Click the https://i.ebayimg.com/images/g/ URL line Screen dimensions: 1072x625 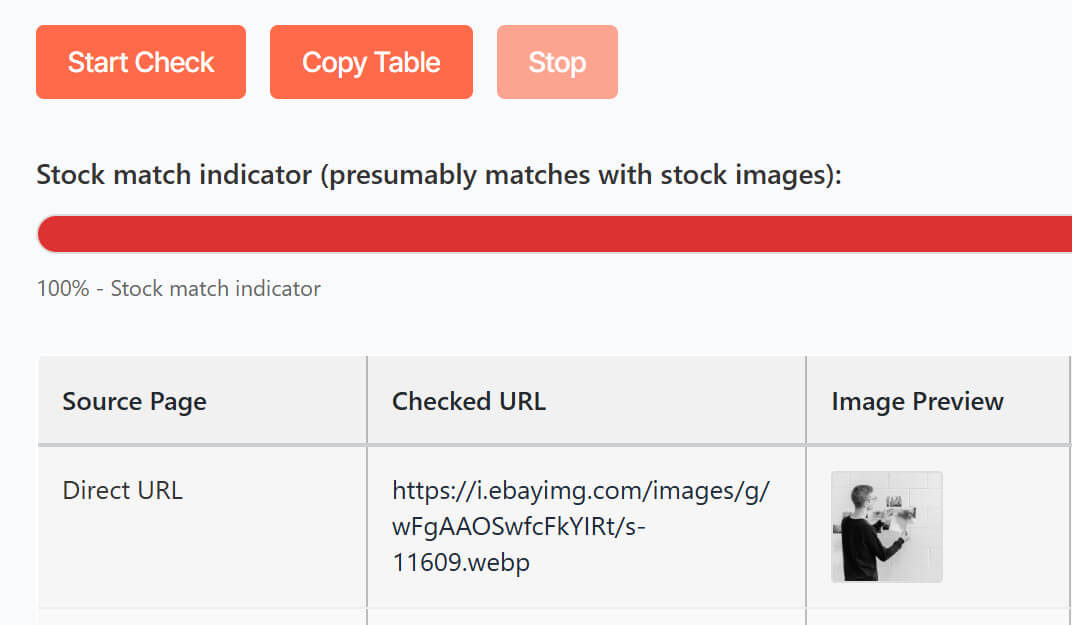[x=580, y=491]
